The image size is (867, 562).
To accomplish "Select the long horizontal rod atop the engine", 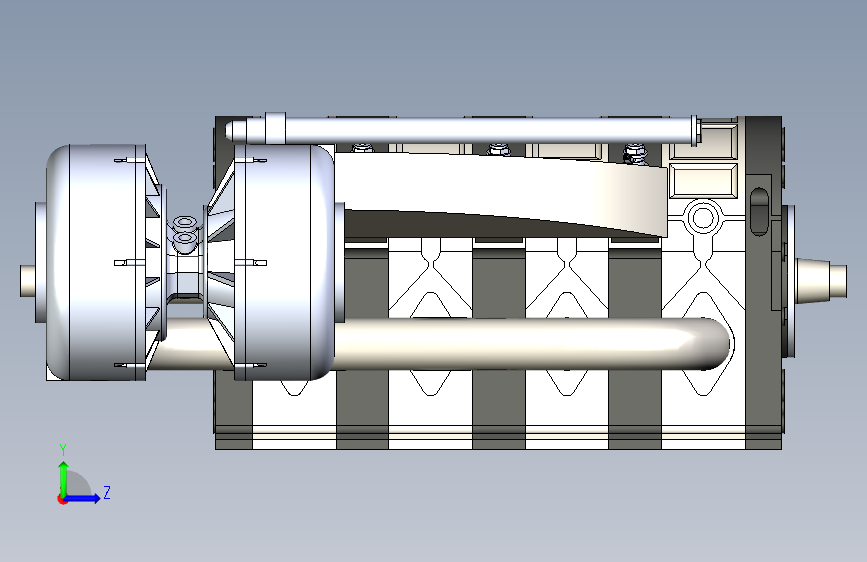I will click(x=462, y=131).
